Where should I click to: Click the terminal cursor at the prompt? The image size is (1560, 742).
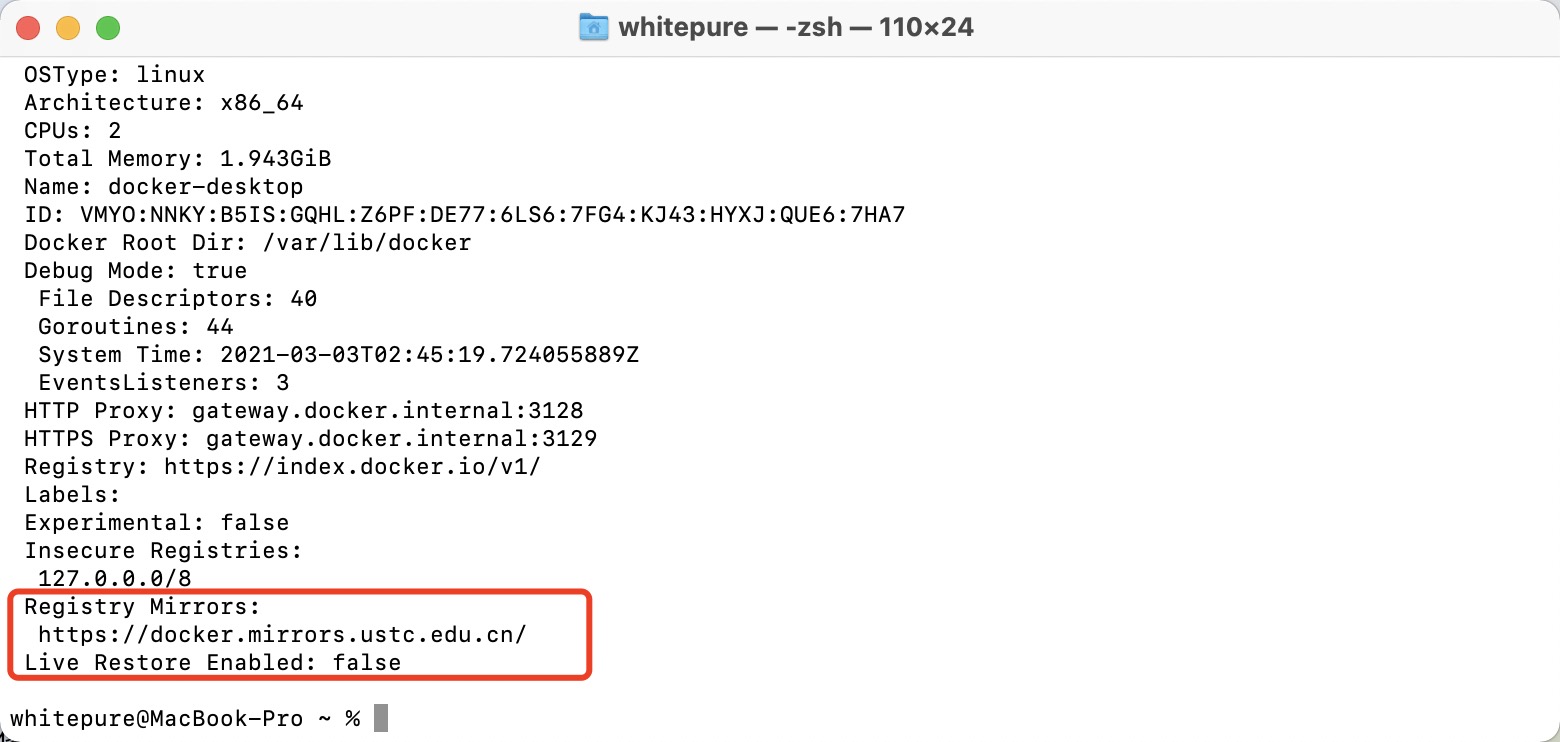coord(380,718)
